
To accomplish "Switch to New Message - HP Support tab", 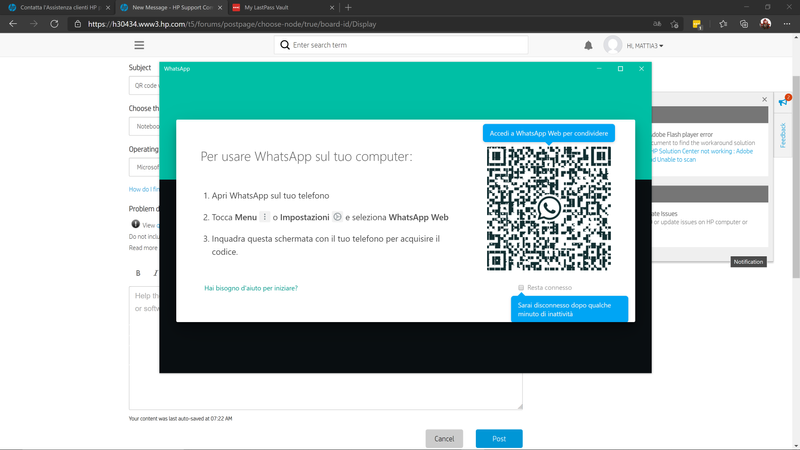I will pos(171,8).
